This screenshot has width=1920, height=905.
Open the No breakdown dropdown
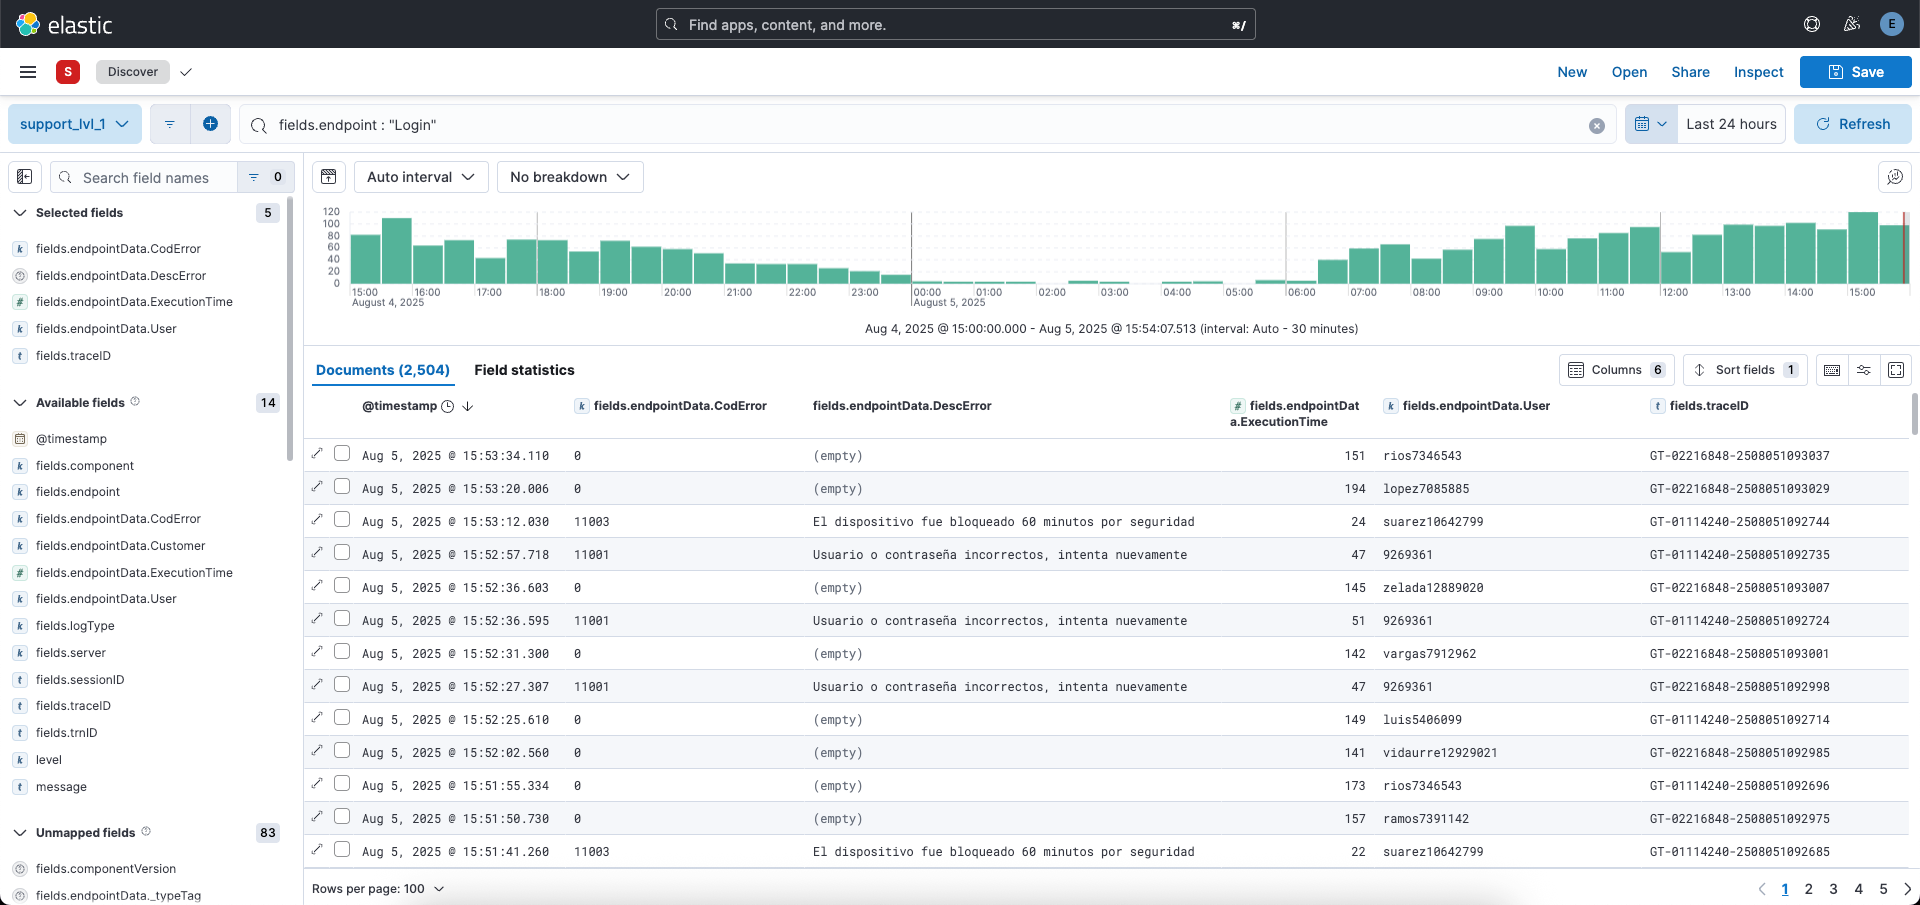pyautogui.click(x=569, y=176)
